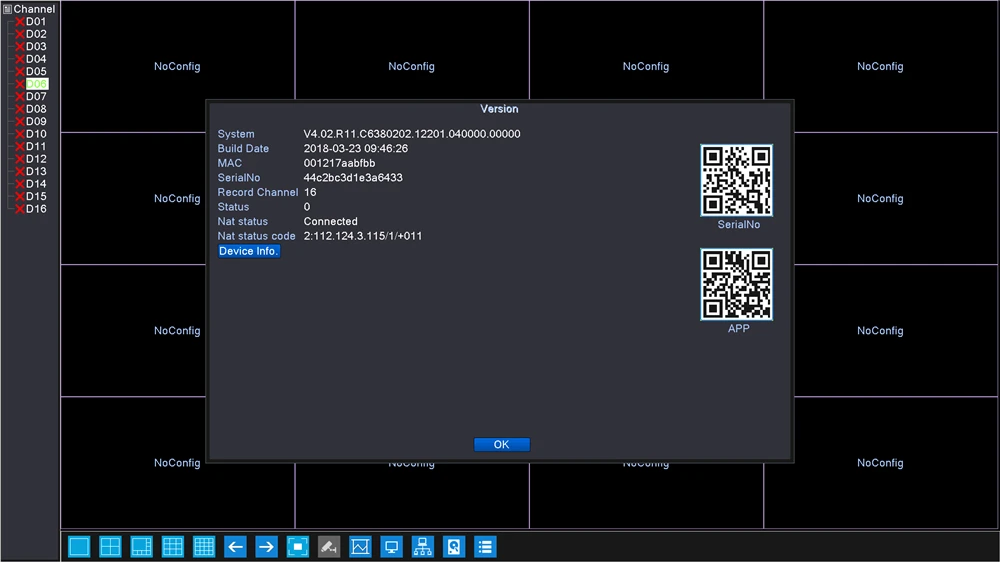Select channel D09 in tree
This screenshot has height=562, width=1000.
36,121
